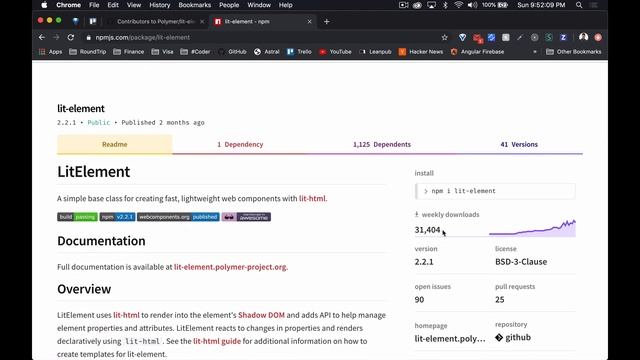The height and width of the screenshot is (360, 640).
Task: Click the Wi-Fi status icon
Action: pos(458,5)
